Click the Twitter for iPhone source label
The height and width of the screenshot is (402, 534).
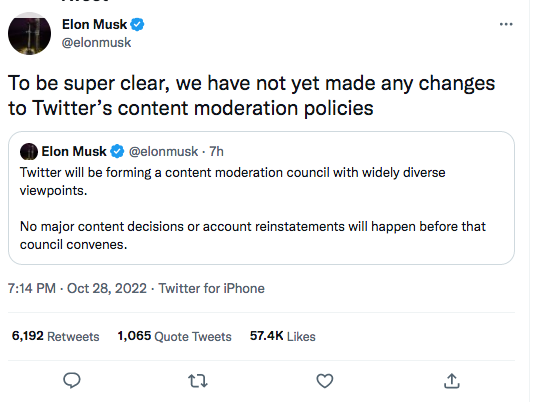(211, 289)
